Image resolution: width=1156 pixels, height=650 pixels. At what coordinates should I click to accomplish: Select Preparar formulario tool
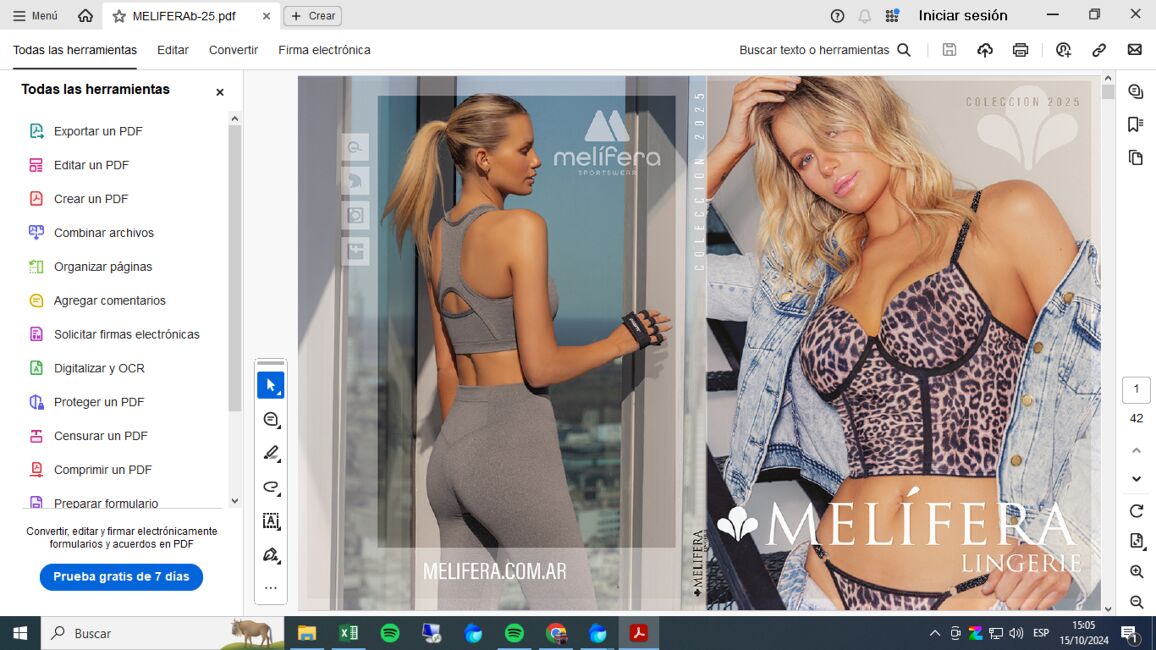tap(105, 503)
